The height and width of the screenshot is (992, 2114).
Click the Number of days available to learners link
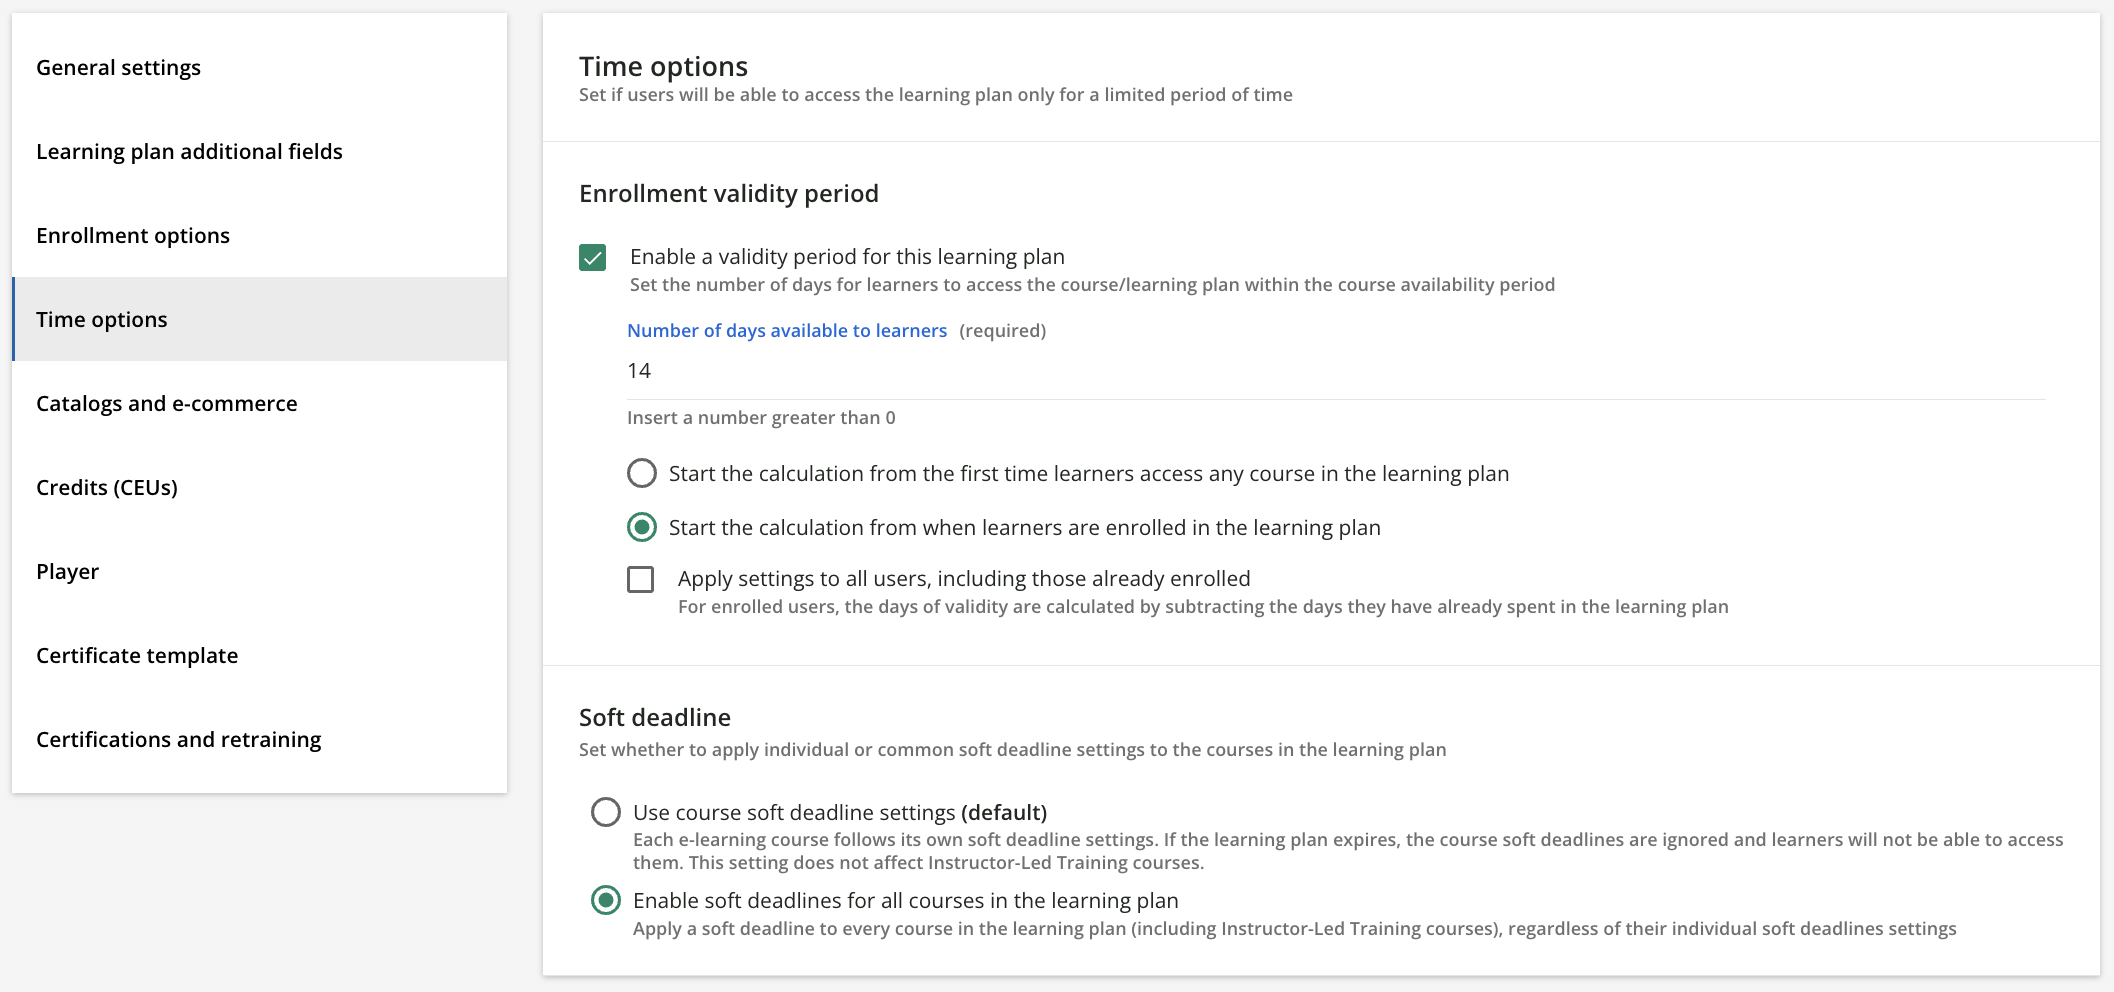pos(786,330)
